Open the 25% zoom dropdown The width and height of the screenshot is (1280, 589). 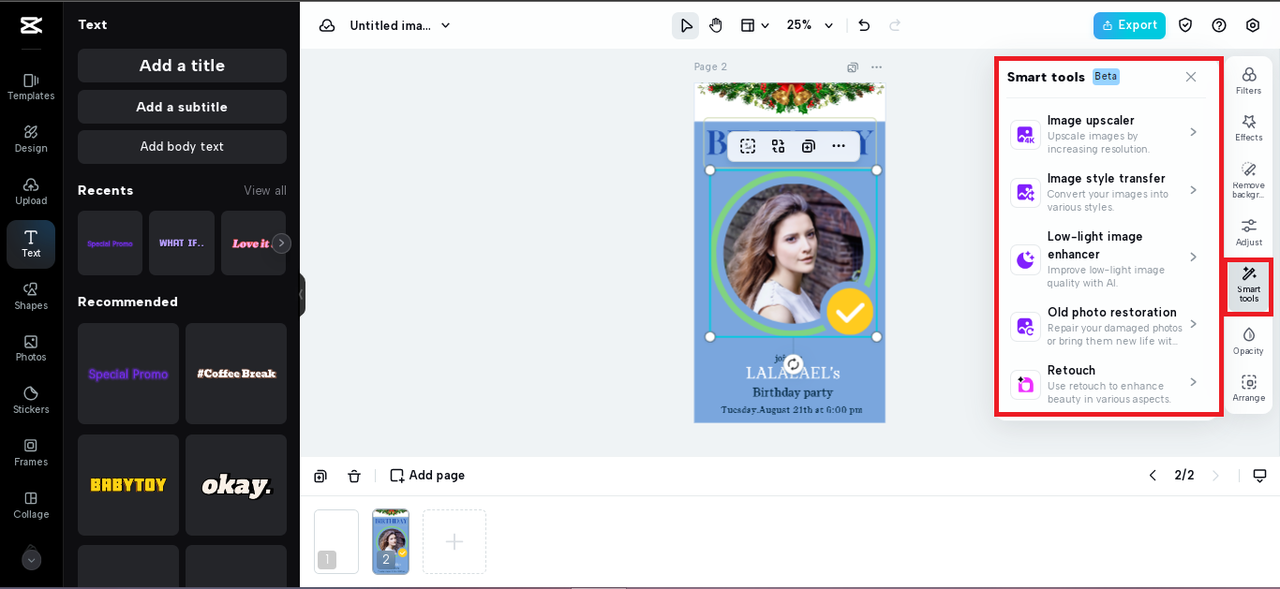point(810,26)
